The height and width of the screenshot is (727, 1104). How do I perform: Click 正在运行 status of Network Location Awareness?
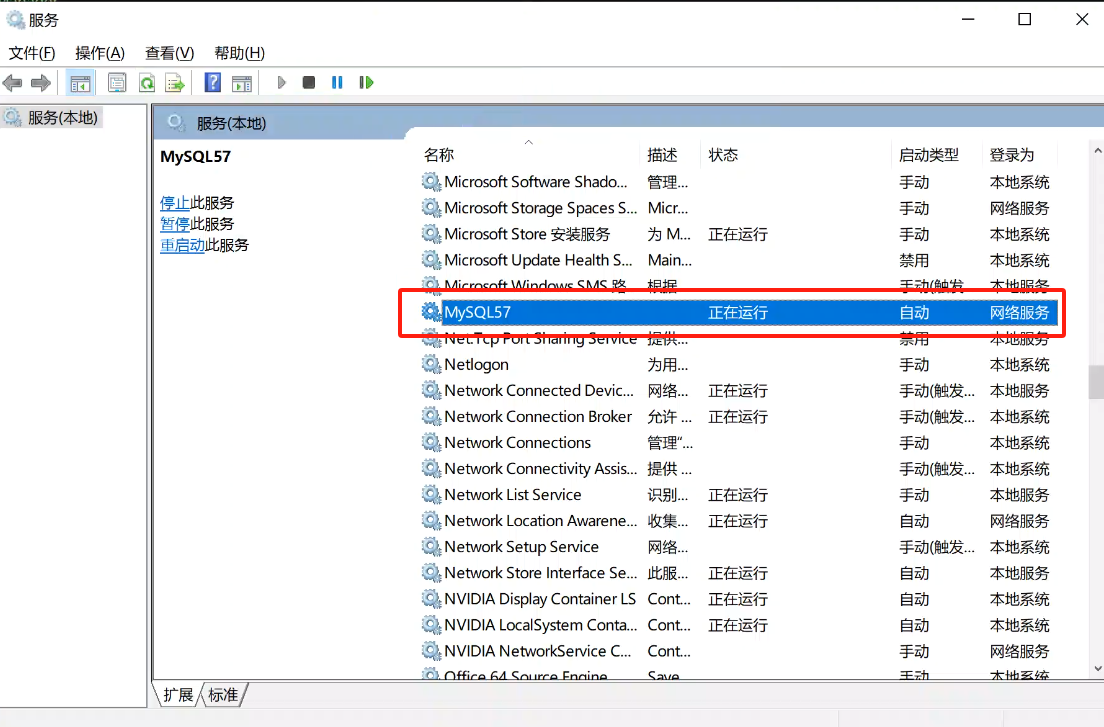[x=738, y=521]
